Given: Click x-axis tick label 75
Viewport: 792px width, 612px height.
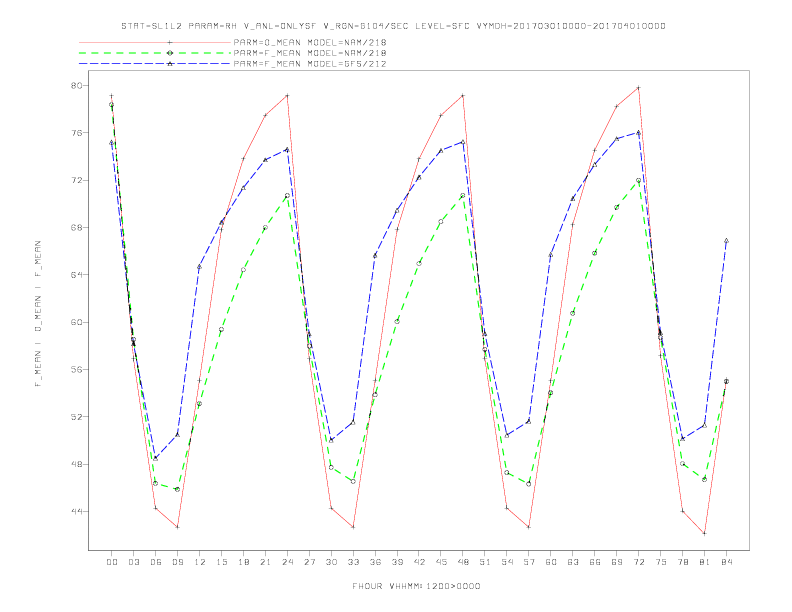Looking at the screenshot, I should pos(661,562).
